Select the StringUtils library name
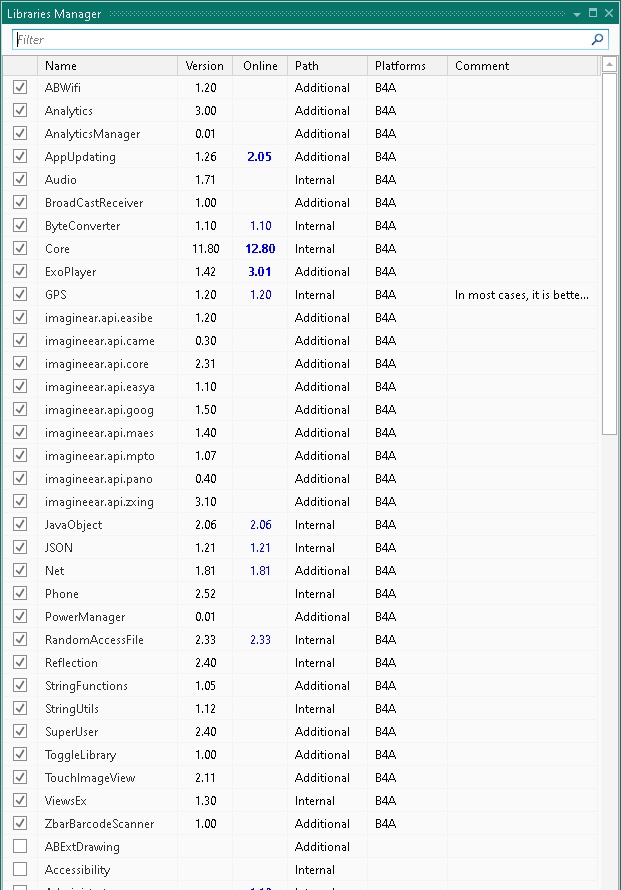621x890 pixels. (72, 709)
